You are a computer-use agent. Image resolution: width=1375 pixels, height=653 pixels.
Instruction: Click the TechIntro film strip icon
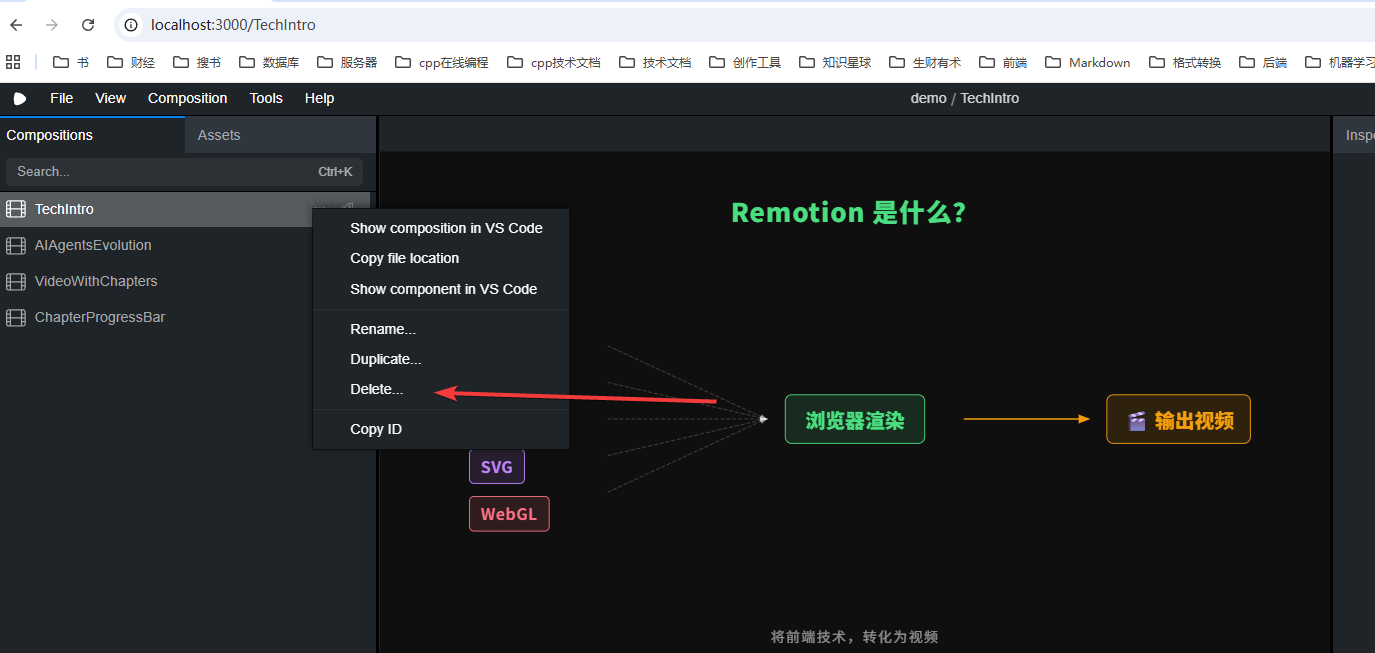(x=16, y=209)
